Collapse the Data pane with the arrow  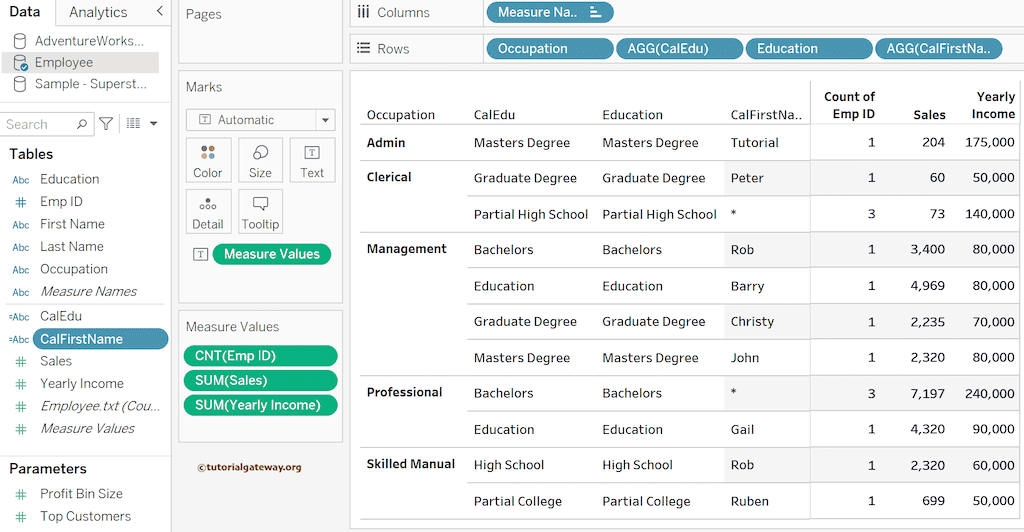click(x=160, y=11)
